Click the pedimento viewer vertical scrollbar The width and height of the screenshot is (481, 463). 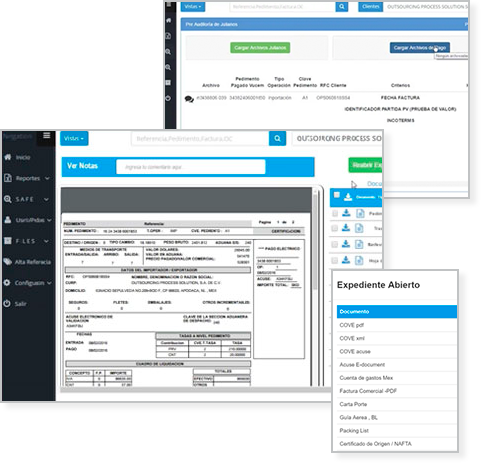coord(315,240)
